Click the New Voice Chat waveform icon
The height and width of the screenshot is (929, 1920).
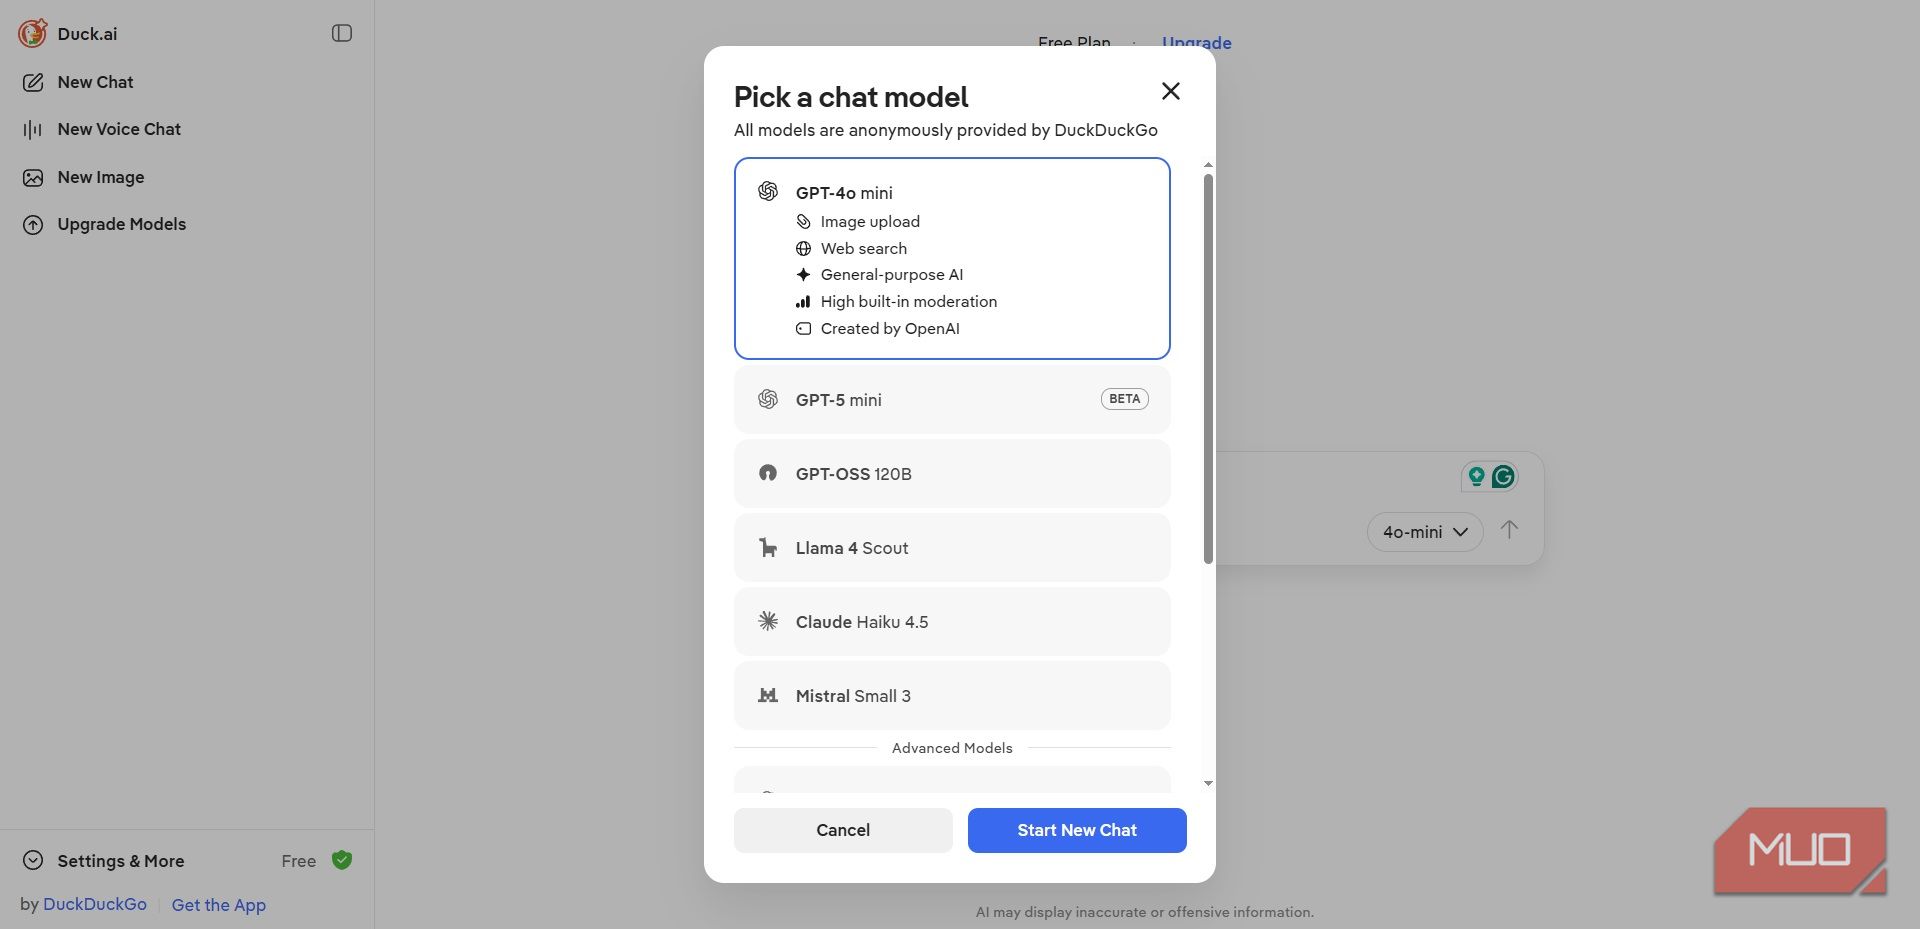tap(33, 129)
